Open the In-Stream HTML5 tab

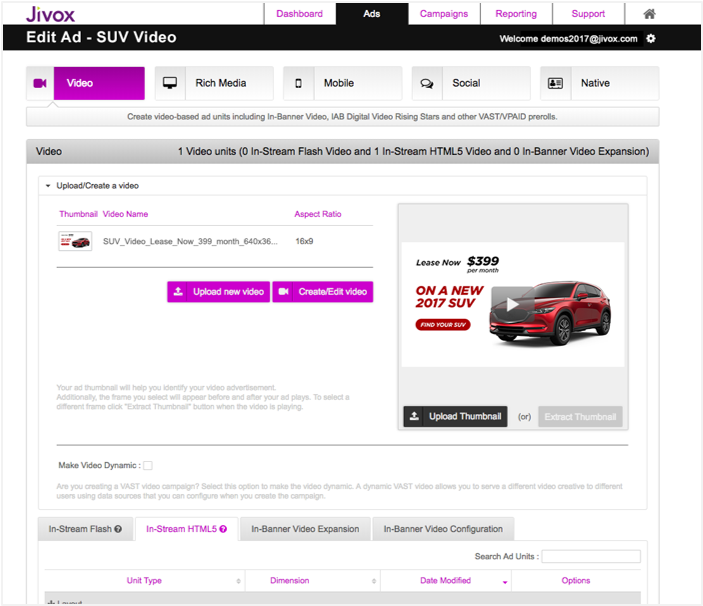tap(187, 529)
